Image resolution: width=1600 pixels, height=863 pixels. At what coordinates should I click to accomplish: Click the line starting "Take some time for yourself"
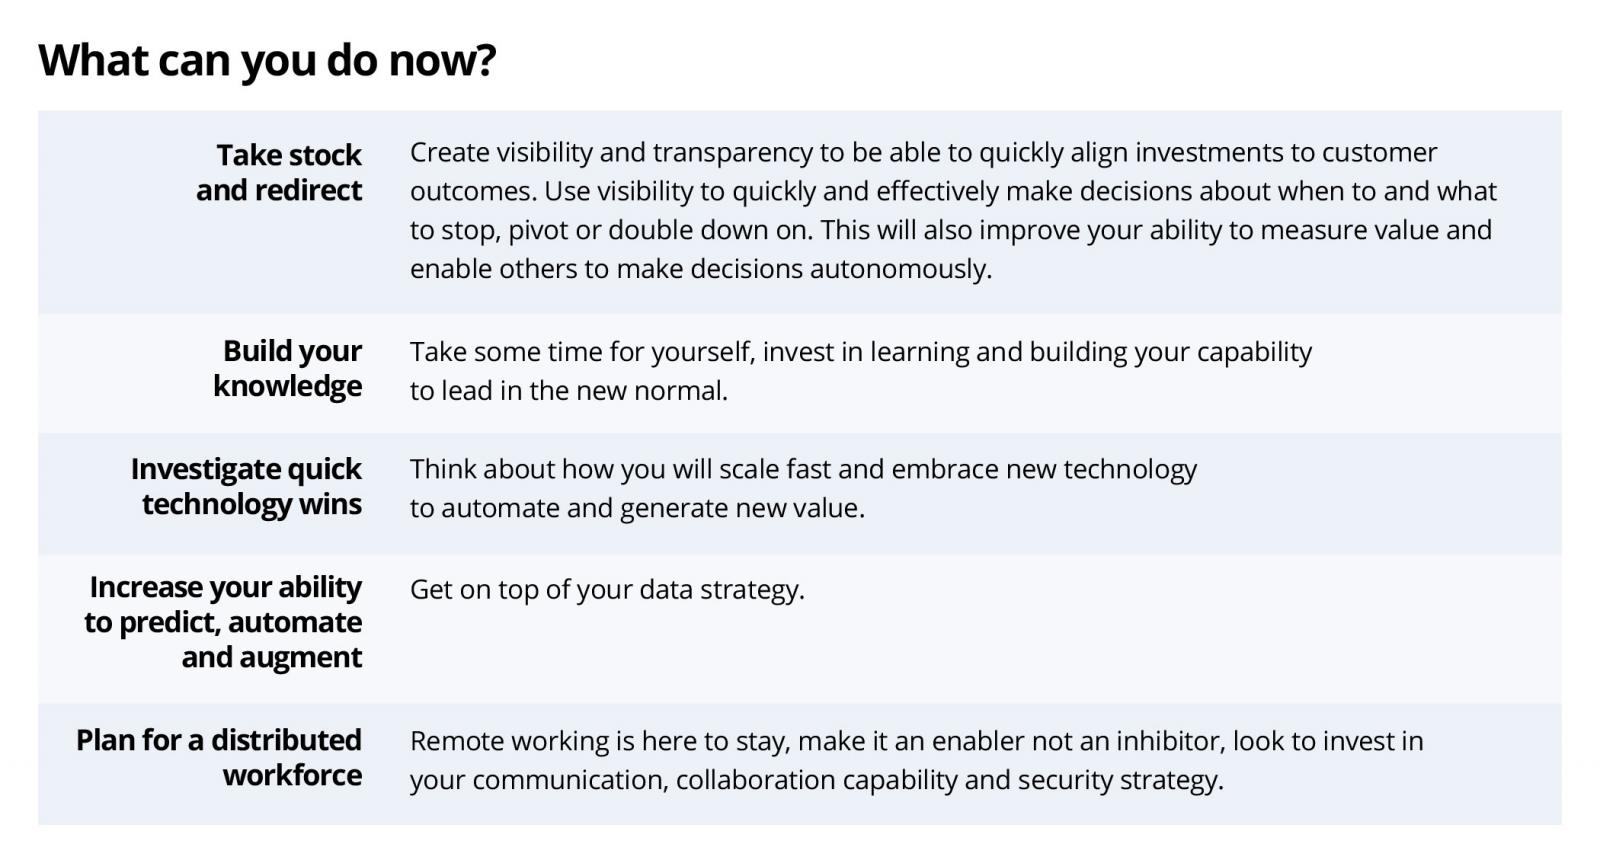click(x=860, y=352)
